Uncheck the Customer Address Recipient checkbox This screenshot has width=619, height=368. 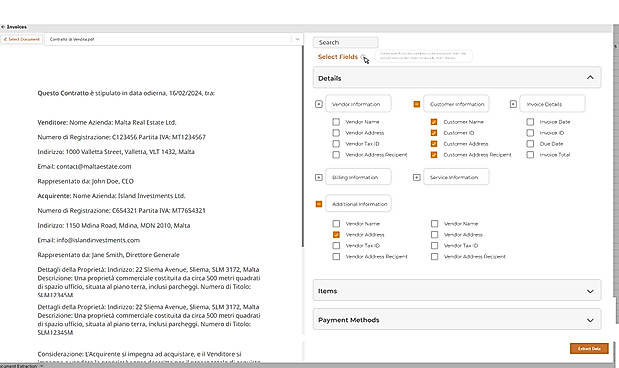click(434, 155)
